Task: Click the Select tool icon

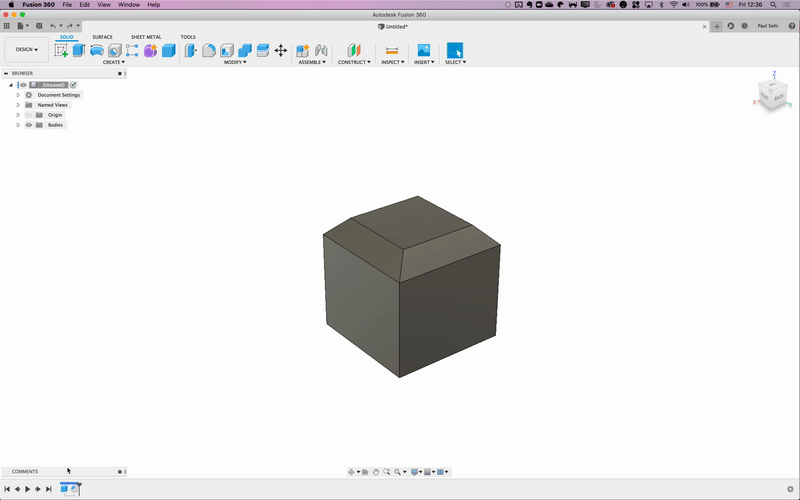Action: point(455,50)
